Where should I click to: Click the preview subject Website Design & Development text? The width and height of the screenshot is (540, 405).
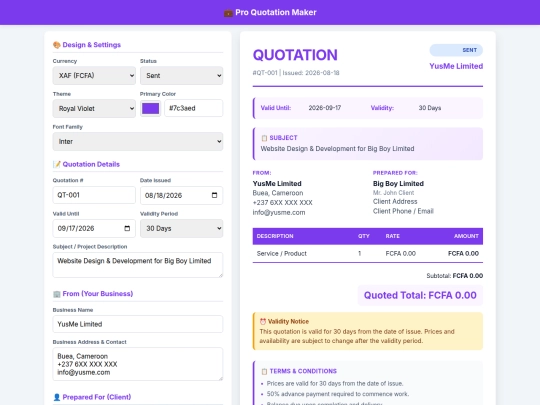[337, 149]
